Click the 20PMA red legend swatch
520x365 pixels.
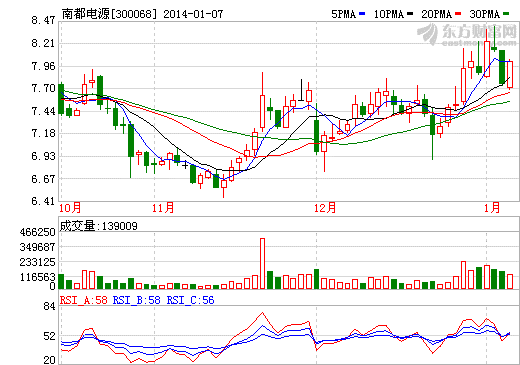tap(458, 14)
